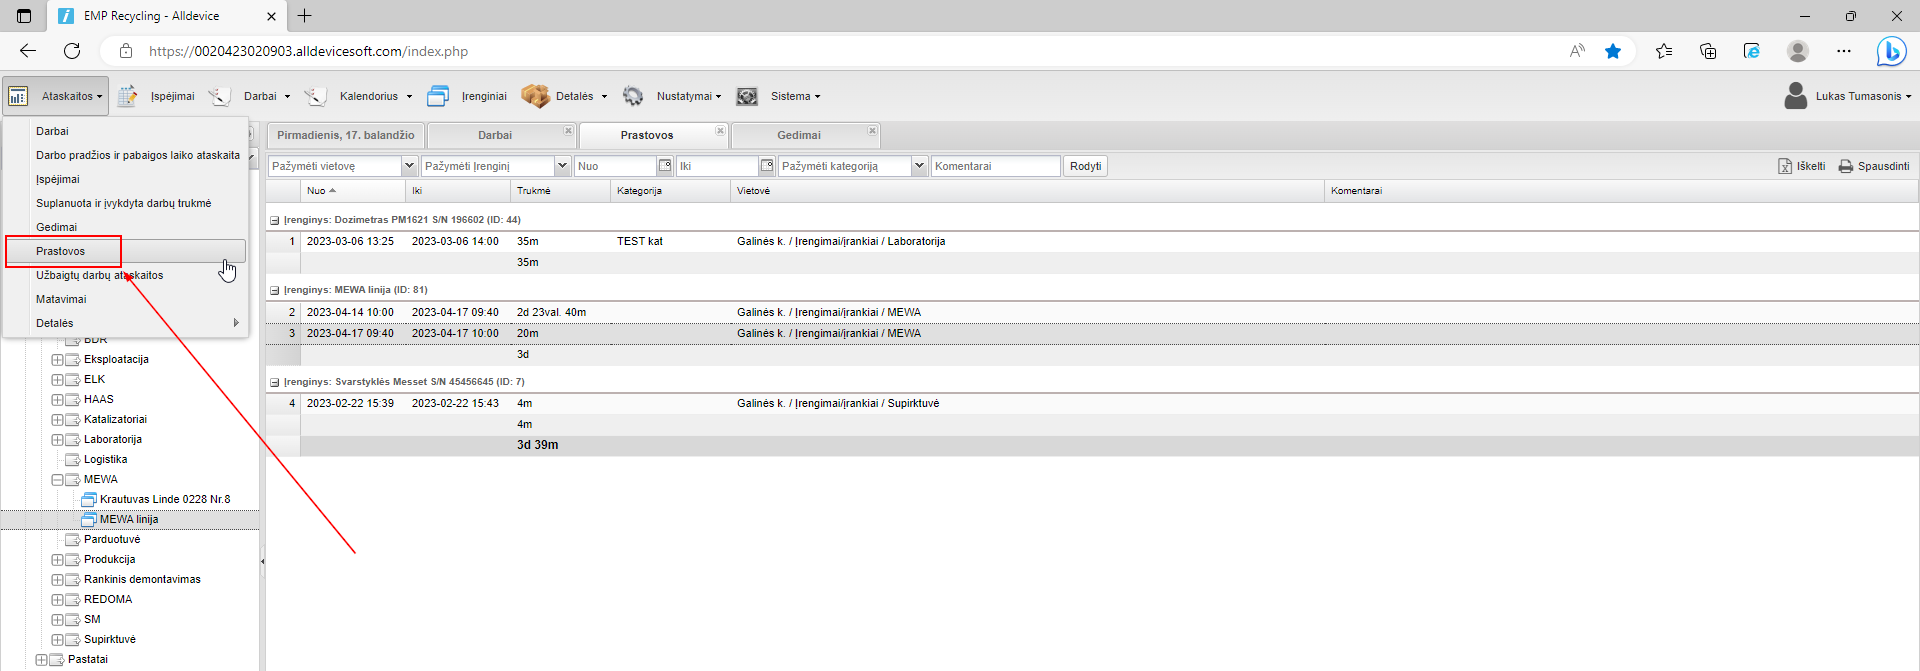Select the Supirktuvė tree item
1920x671 pixels.
[x=110, y=639]
